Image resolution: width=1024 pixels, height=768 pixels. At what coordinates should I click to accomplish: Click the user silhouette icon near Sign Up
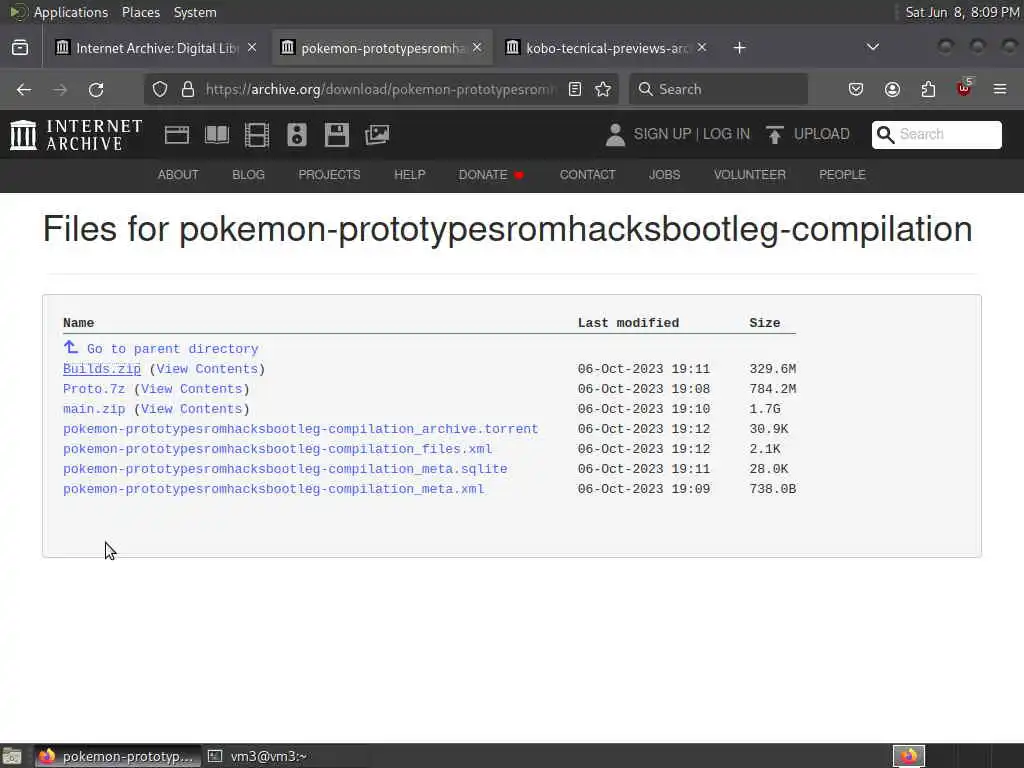pos(615,135)
